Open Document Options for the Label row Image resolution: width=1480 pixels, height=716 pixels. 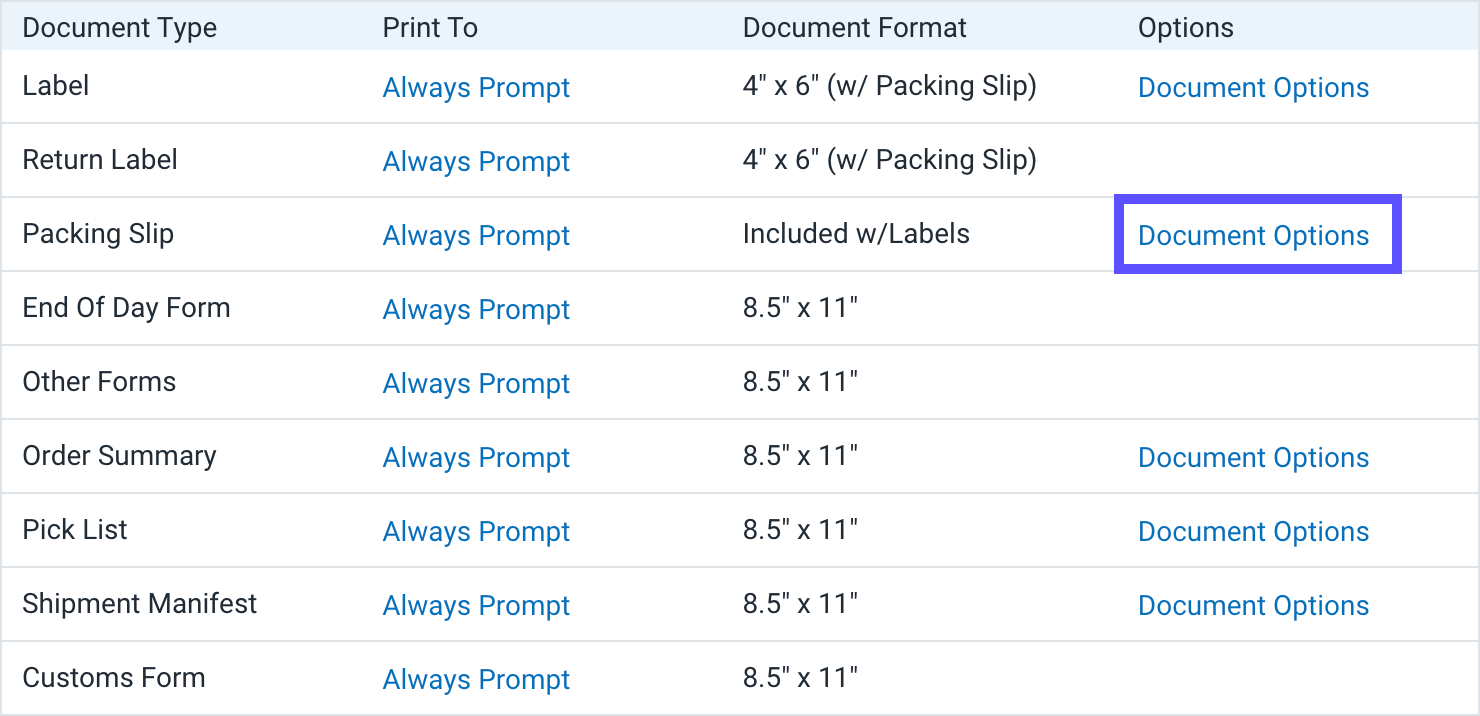coord(1254,88)
